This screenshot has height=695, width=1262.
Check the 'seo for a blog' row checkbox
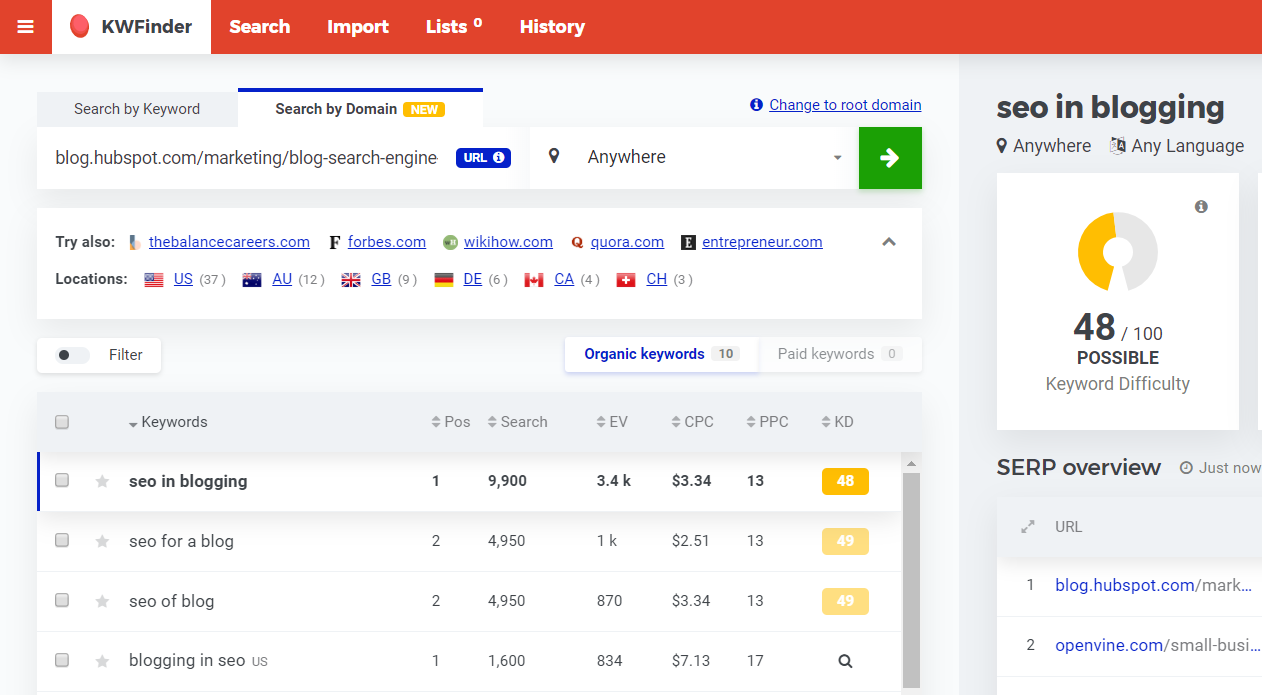(x=62, y=540)
